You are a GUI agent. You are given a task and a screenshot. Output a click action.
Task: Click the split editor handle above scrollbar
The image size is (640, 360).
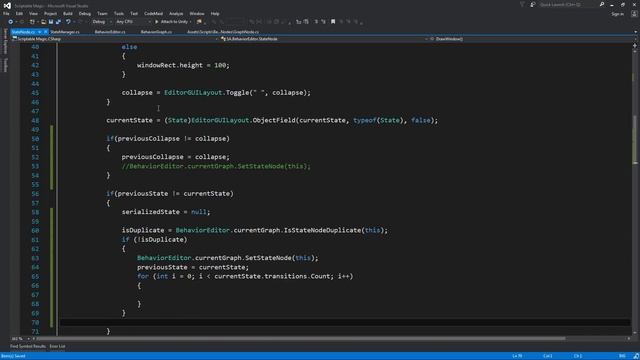pyautogui.click(x=635, y=46)
